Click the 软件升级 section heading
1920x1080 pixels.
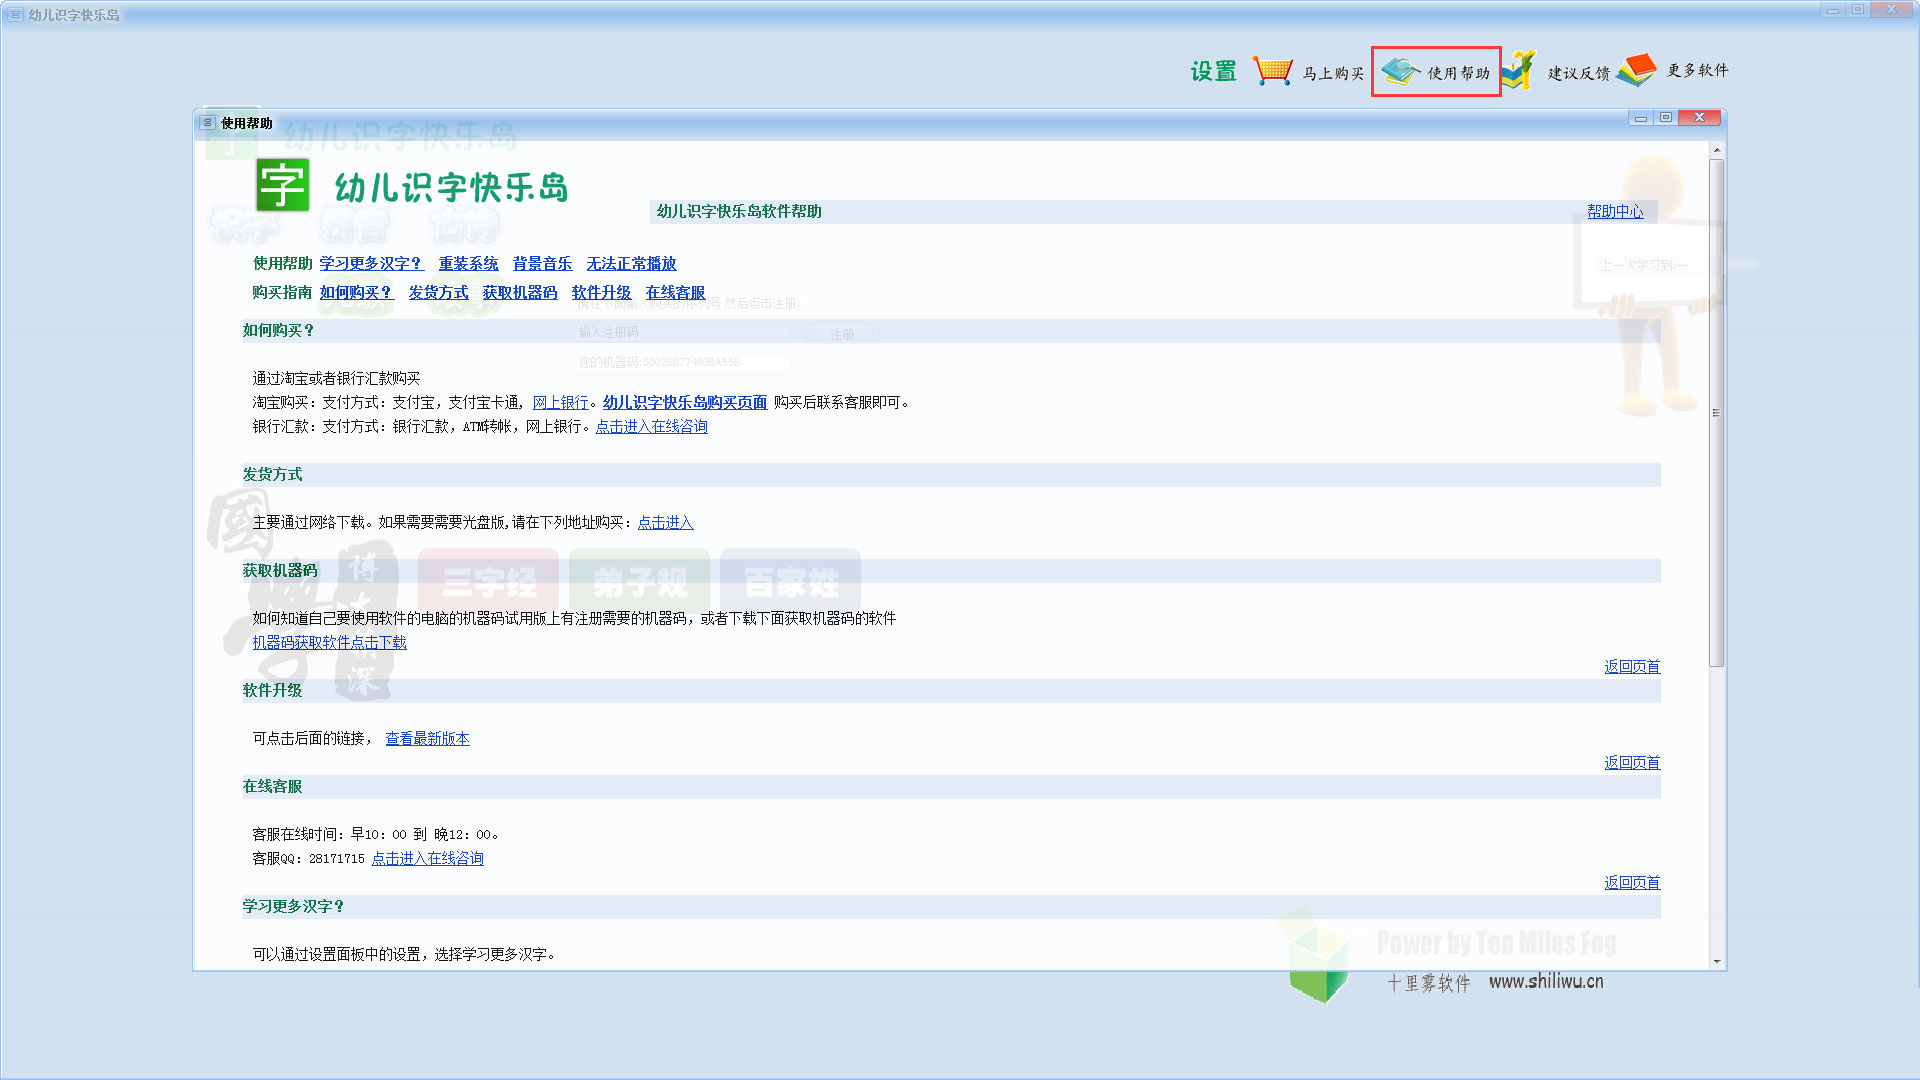272,690
